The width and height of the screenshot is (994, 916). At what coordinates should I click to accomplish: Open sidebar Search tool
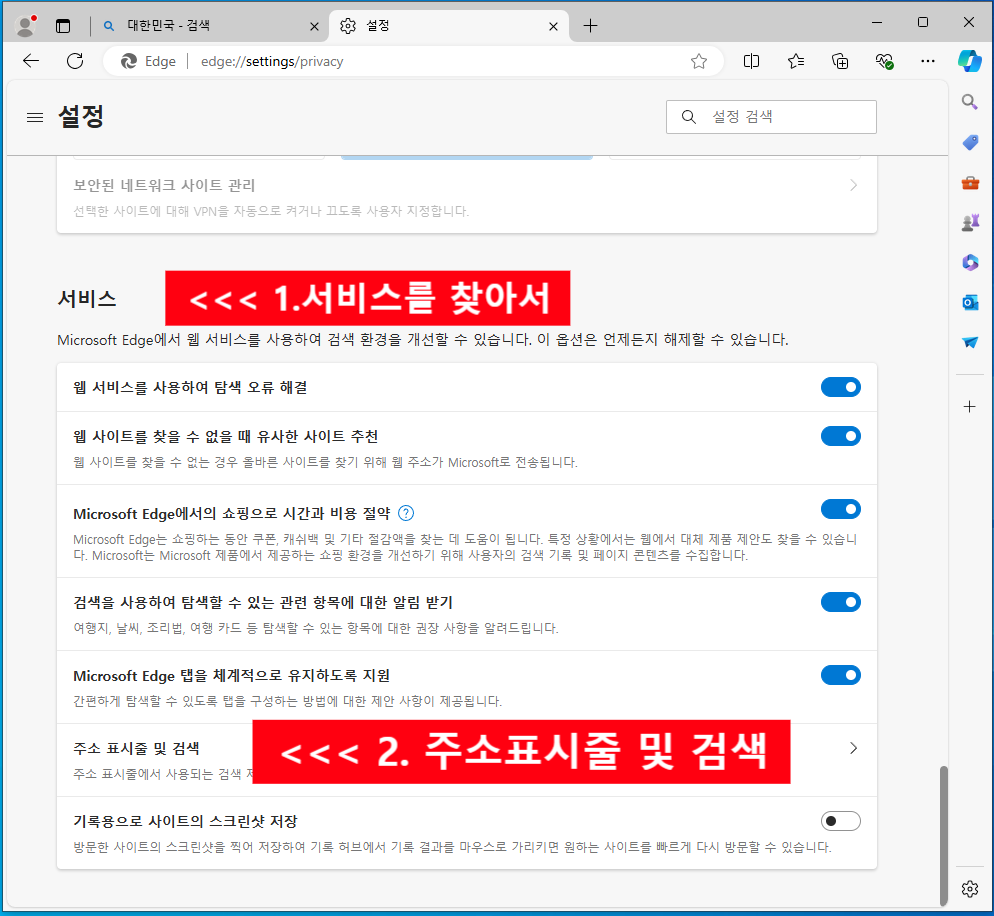coord(969,101)
